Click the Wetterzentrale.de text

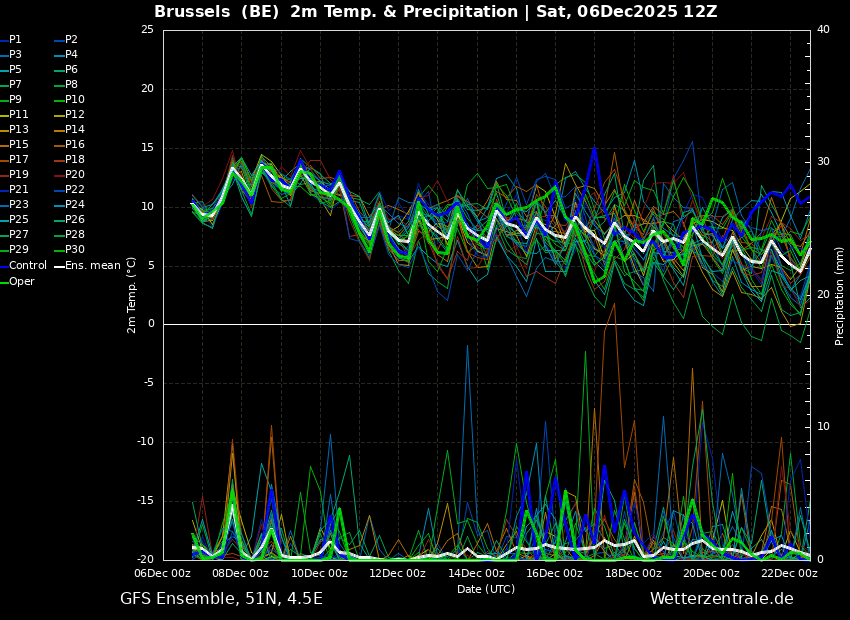[721, 599]
